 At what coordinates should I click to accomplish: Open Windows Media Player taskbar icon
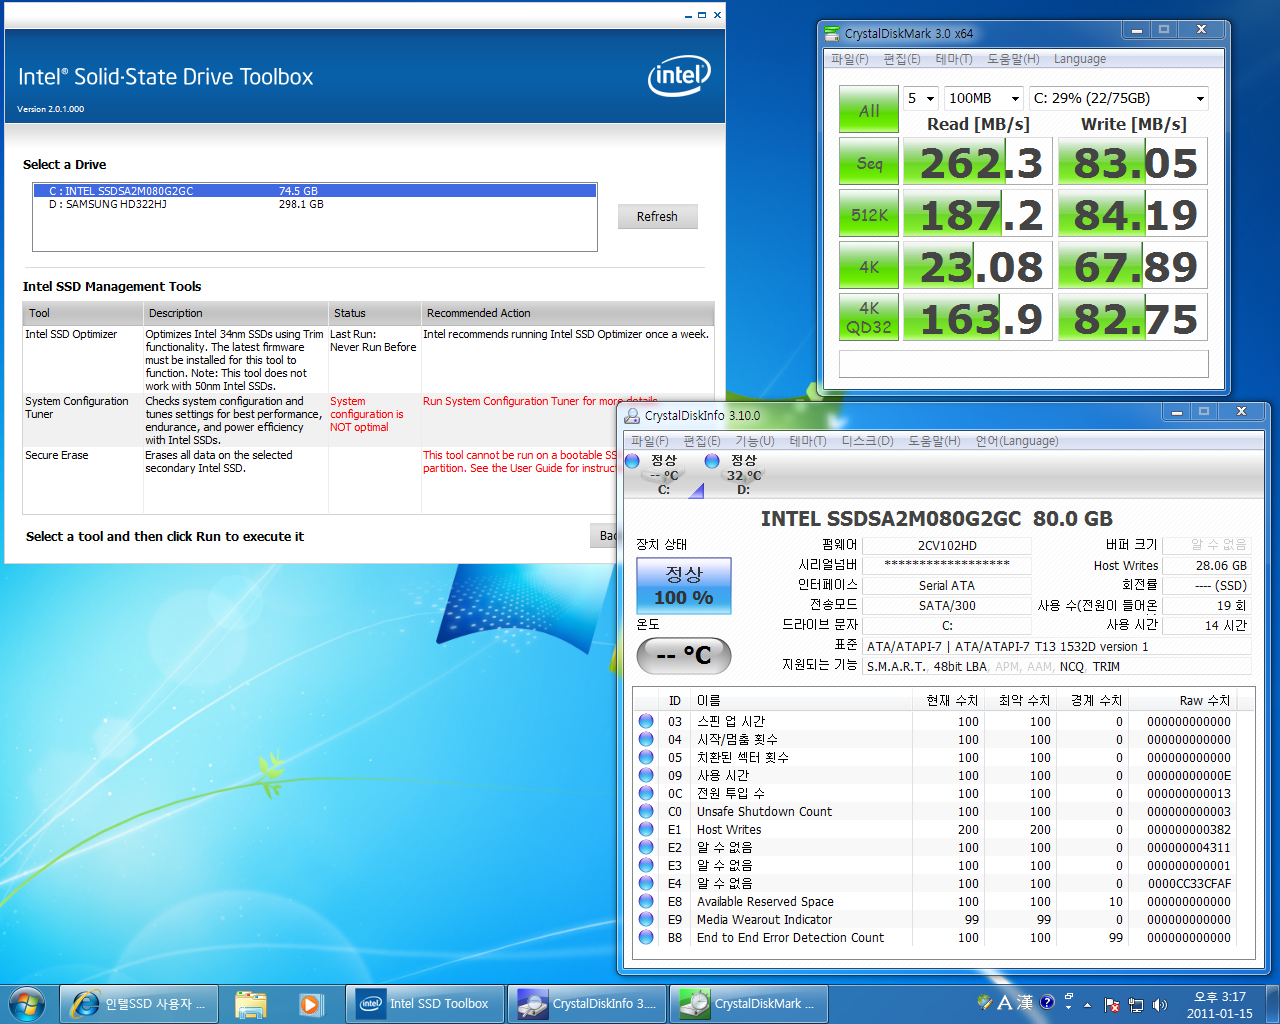click(309, 1003)
